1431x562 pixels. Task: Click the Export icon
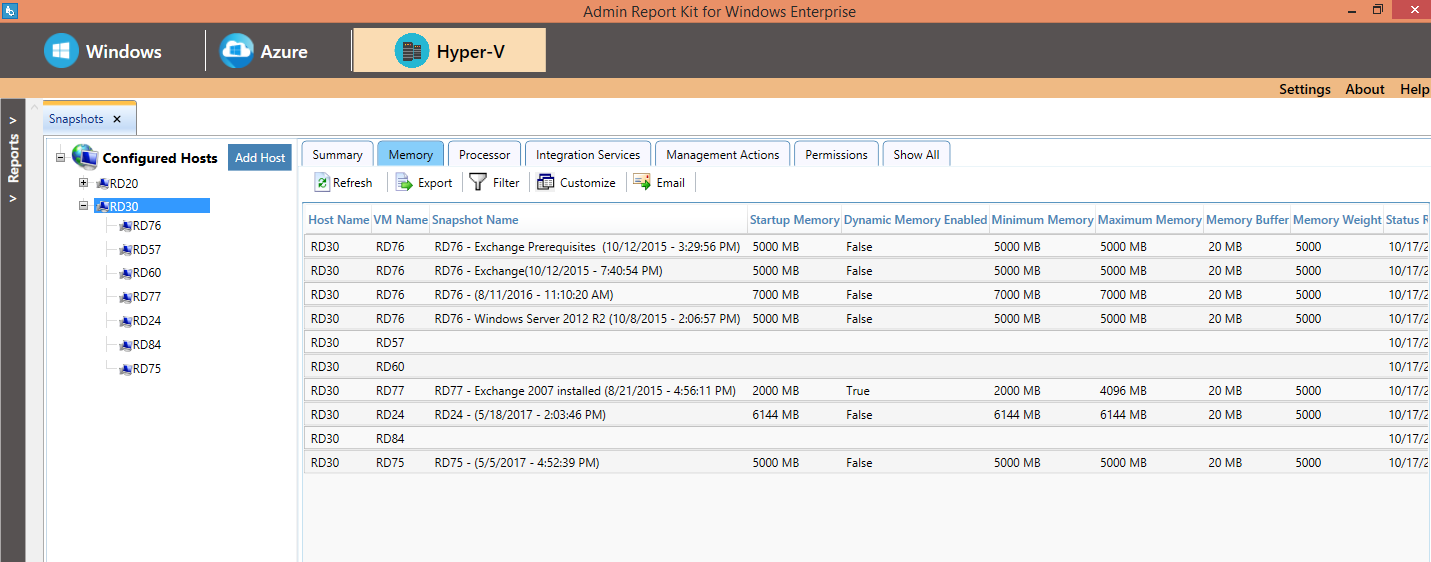(404, 182)
